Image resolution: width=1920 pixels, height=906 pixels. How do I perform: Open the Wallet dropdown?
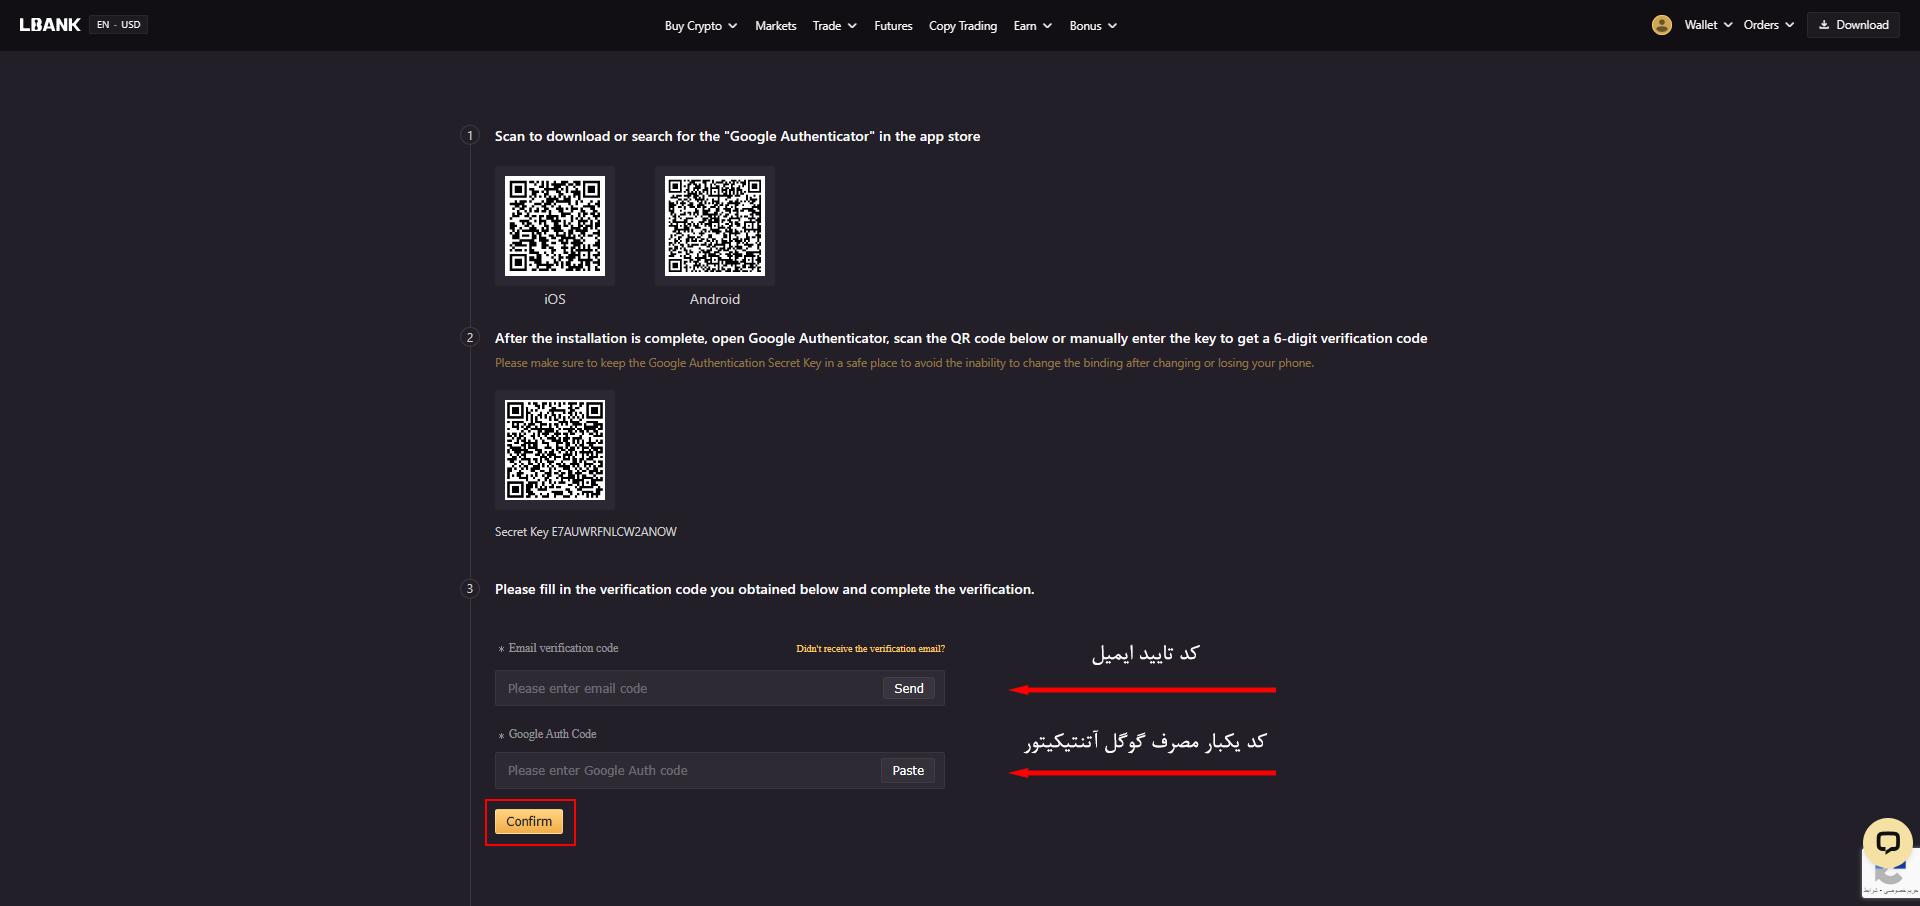coord(1708,25)
